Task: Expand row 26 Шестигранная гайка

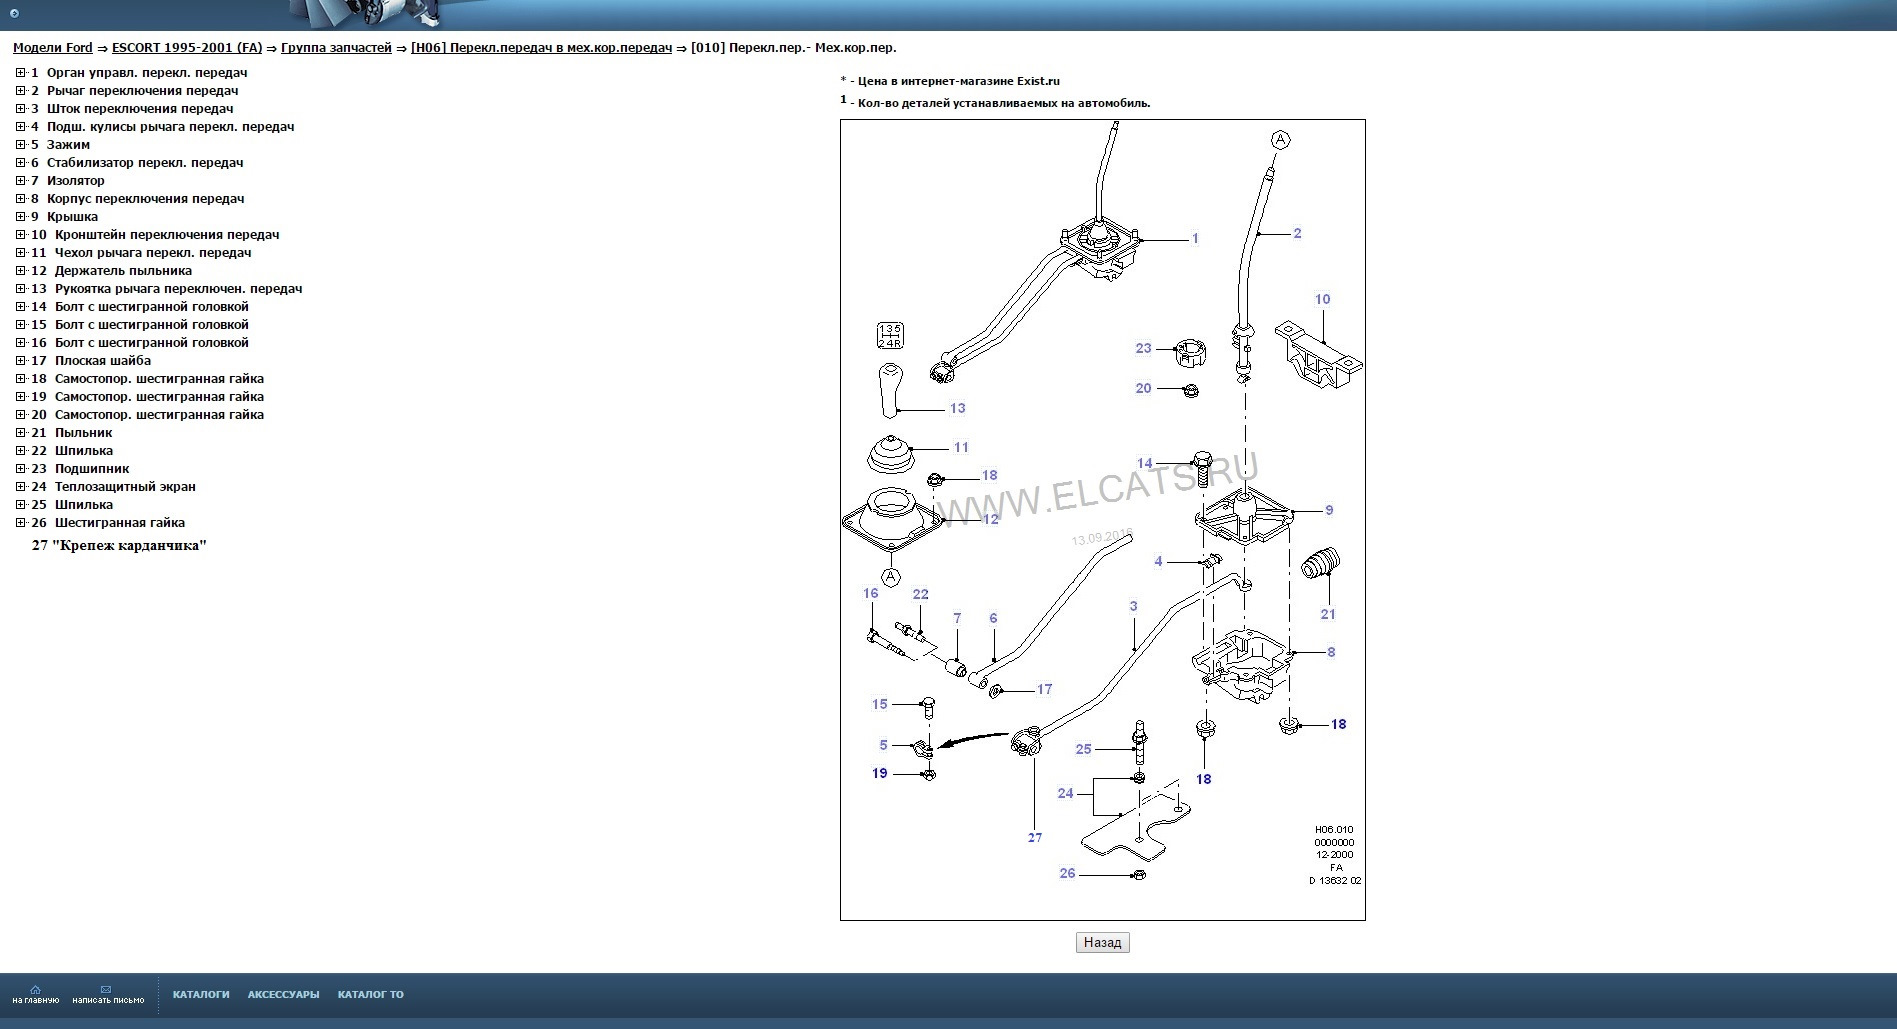Action: pos(20,523)
